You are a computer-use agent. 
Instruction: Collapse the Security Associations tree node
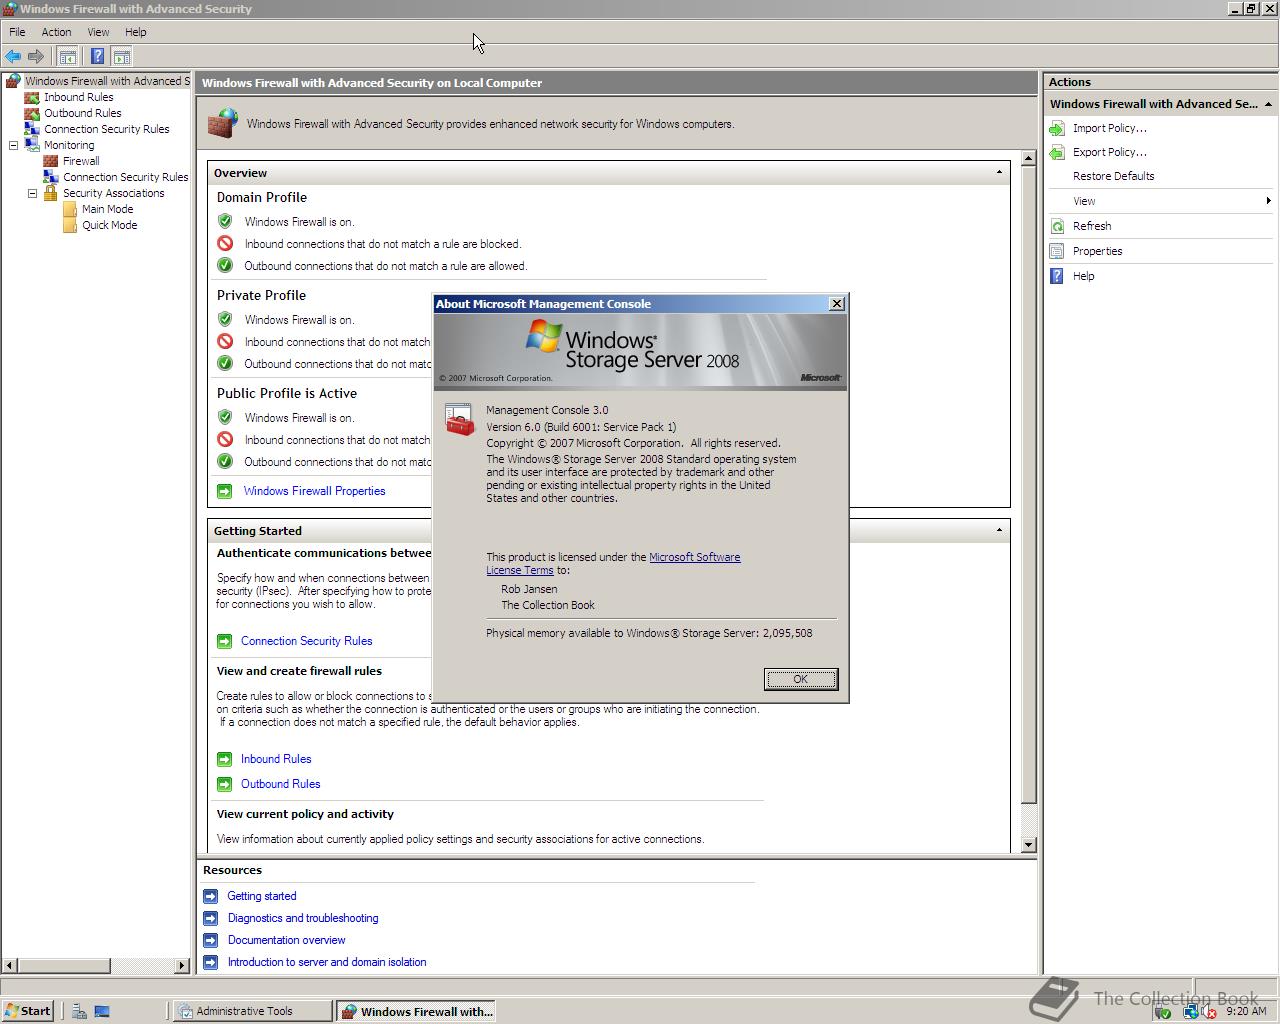point(32,193)
